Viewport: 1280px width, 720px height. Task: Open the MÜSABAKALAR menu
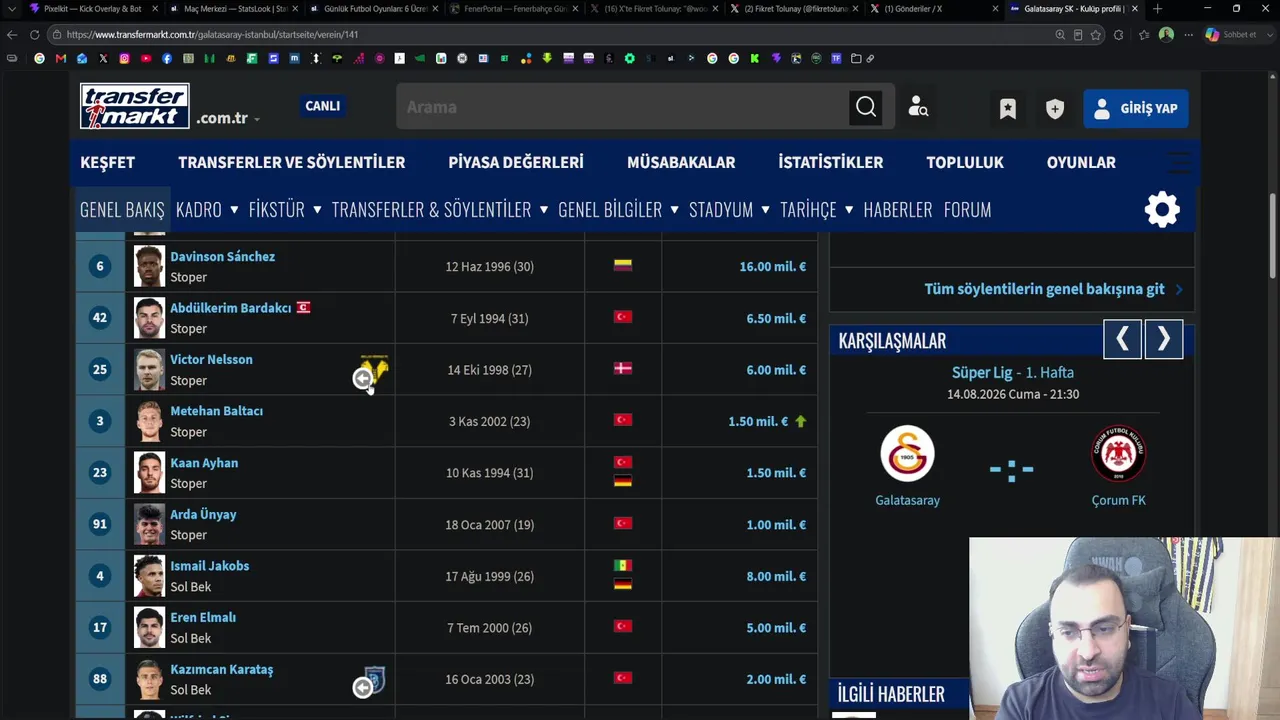(681, 162)
